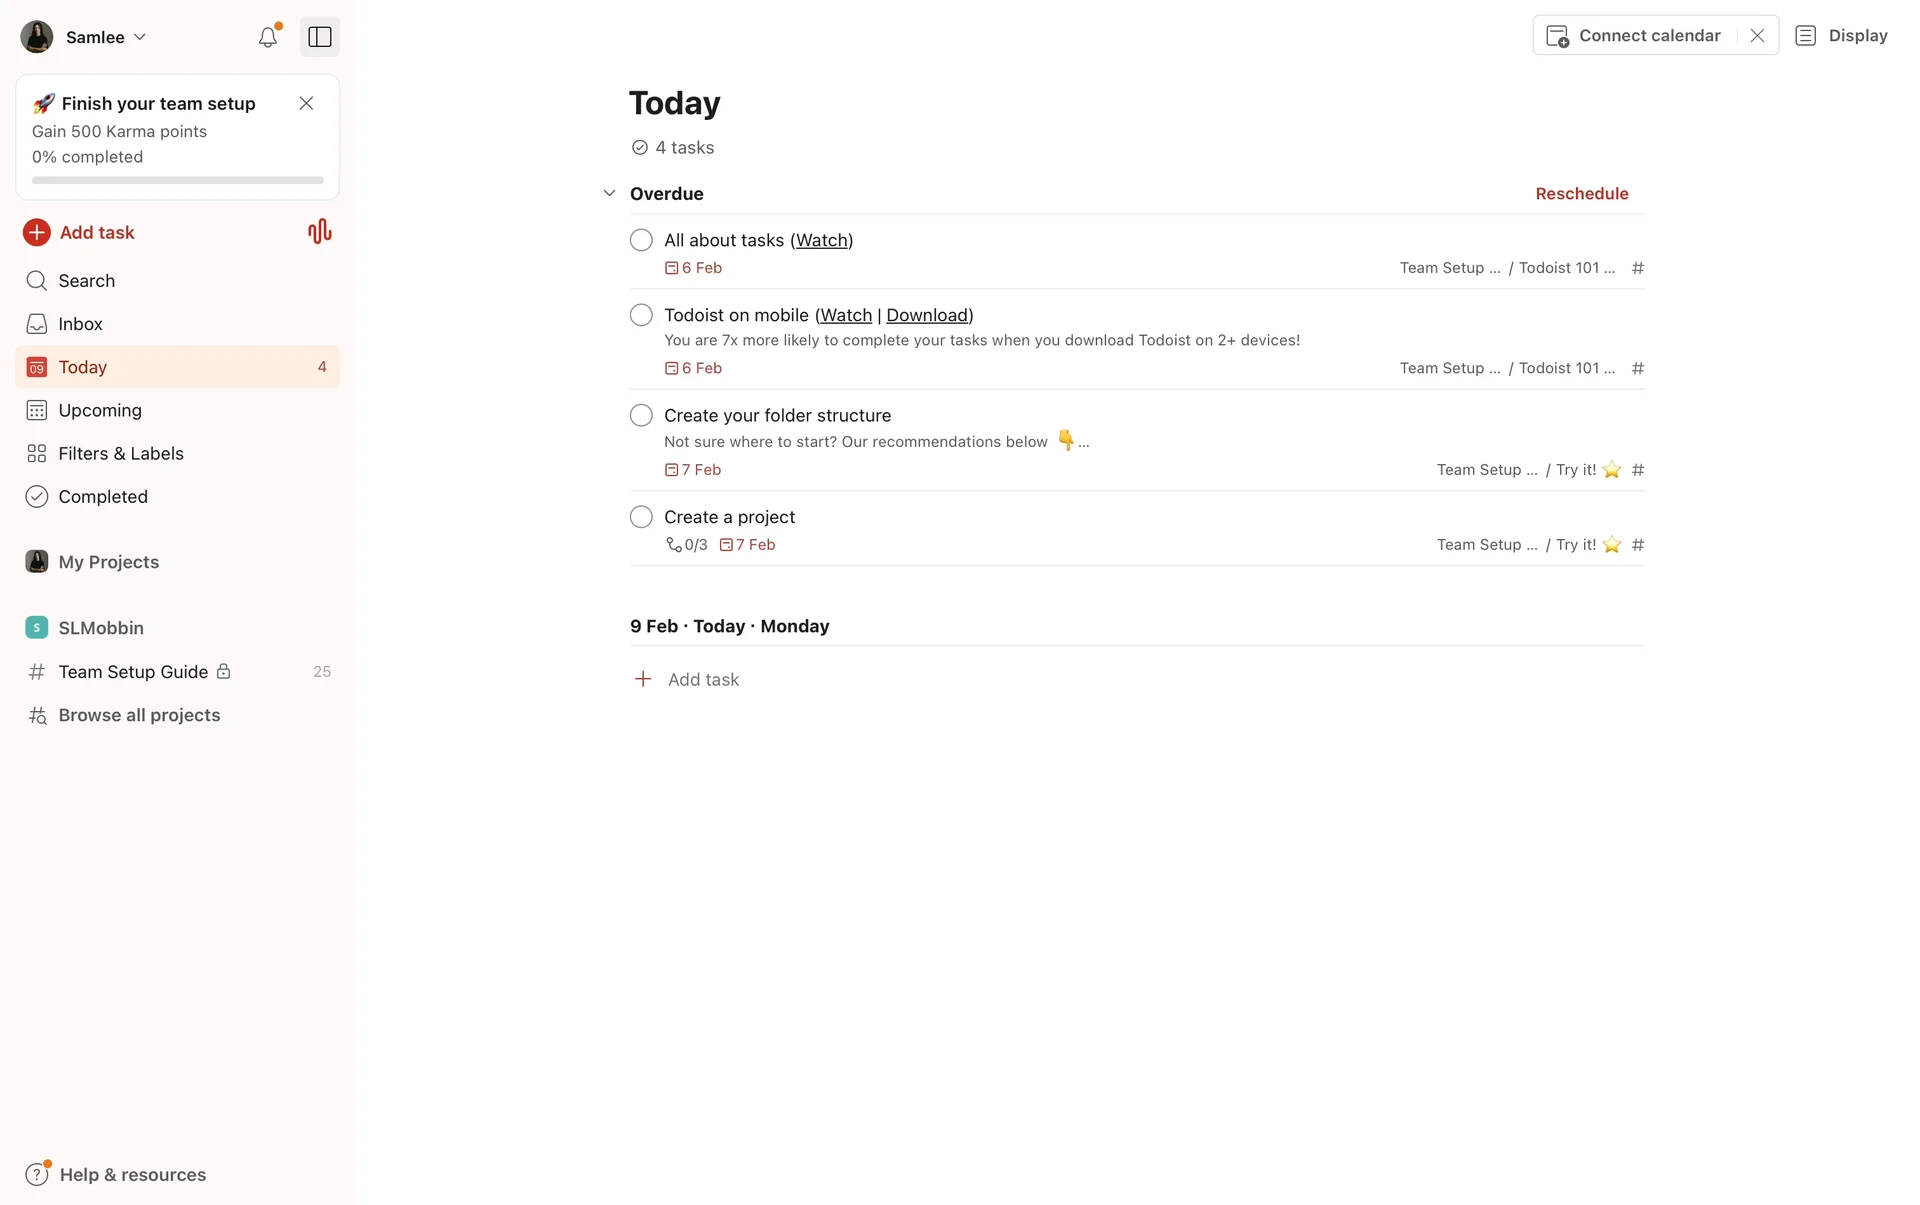Complete the 'Create a project' task

[x=641, y=517]
